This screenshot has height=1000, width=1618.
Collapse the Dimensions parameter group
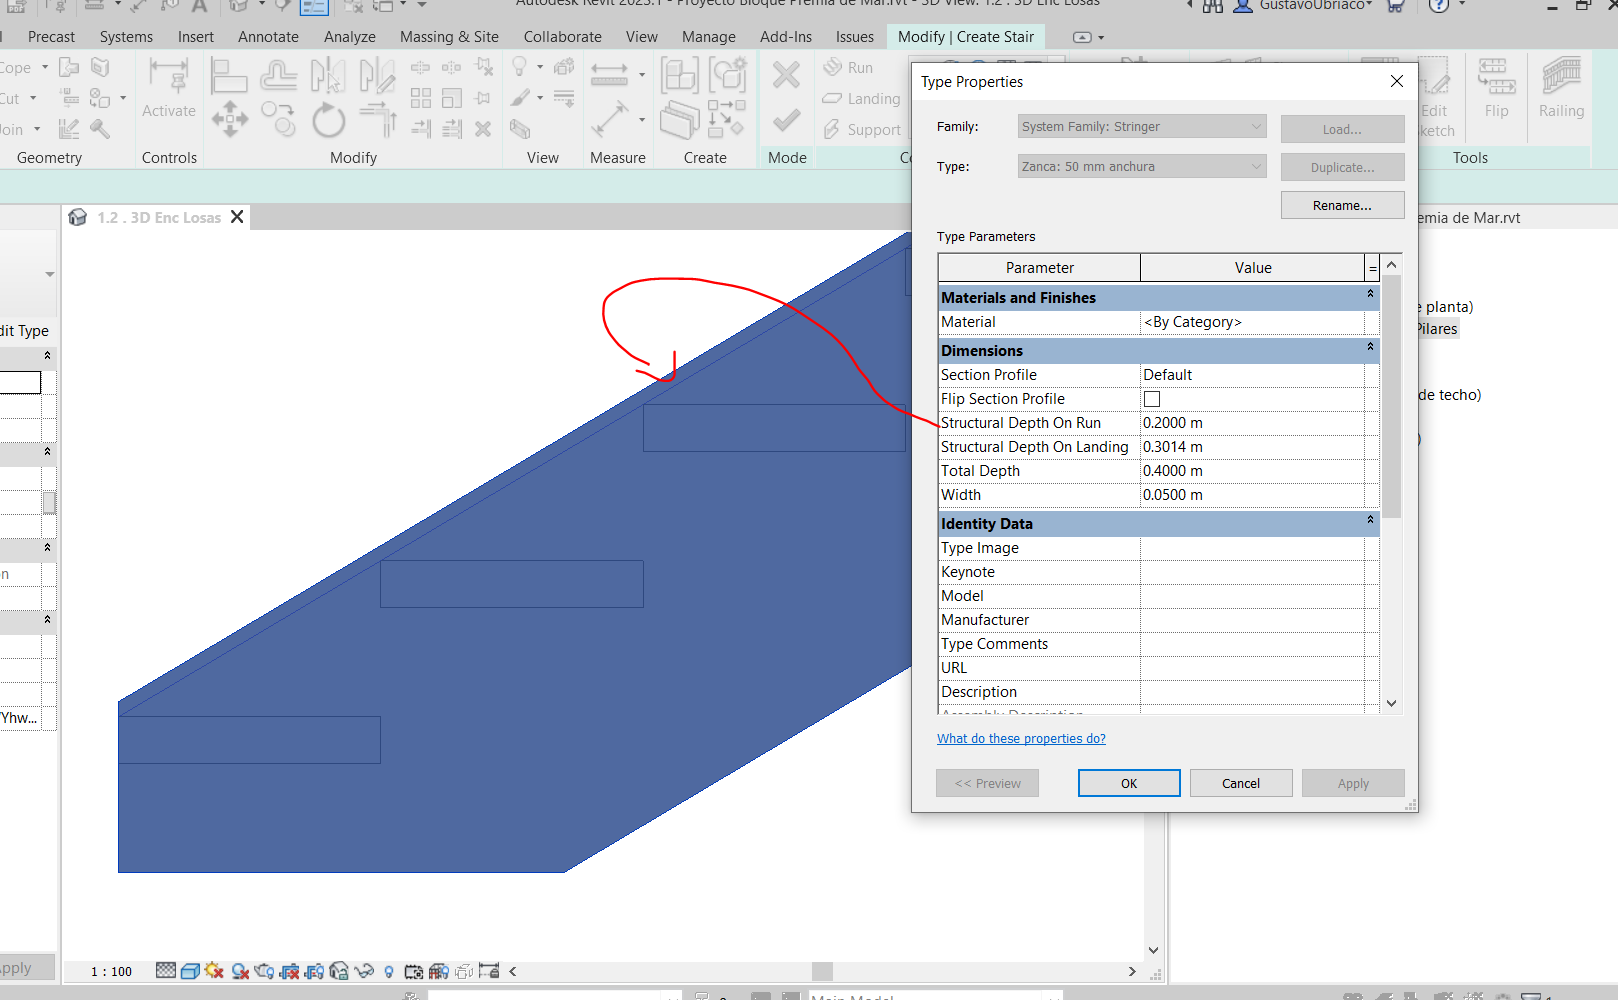1370,347
